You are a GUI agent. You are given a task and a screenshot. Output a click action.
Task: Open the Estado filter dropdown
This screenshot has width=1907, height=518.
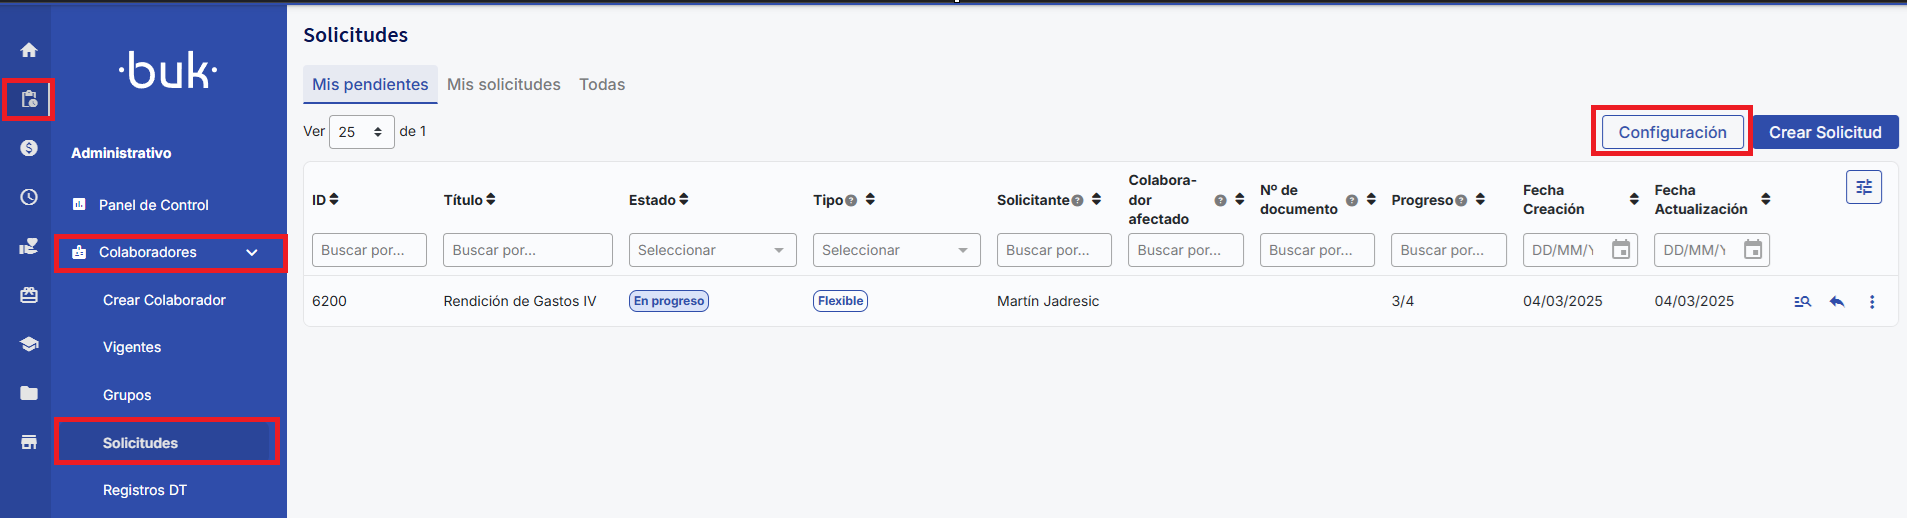(712, 250)
